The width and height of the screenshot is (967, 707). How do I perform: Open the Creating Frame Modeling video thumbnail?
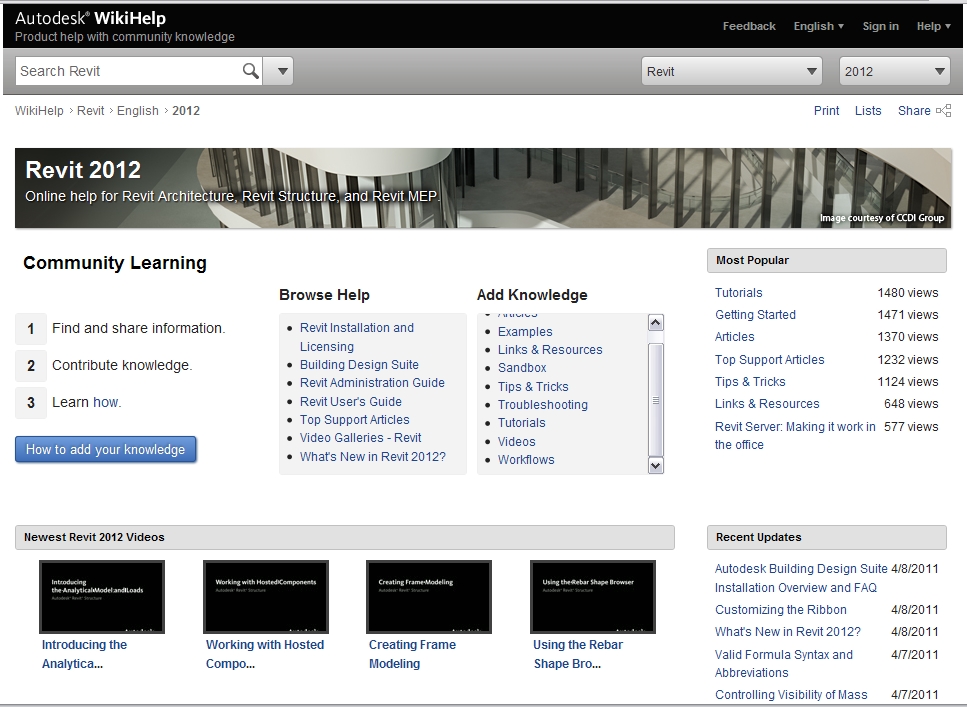tap(428, 596)
